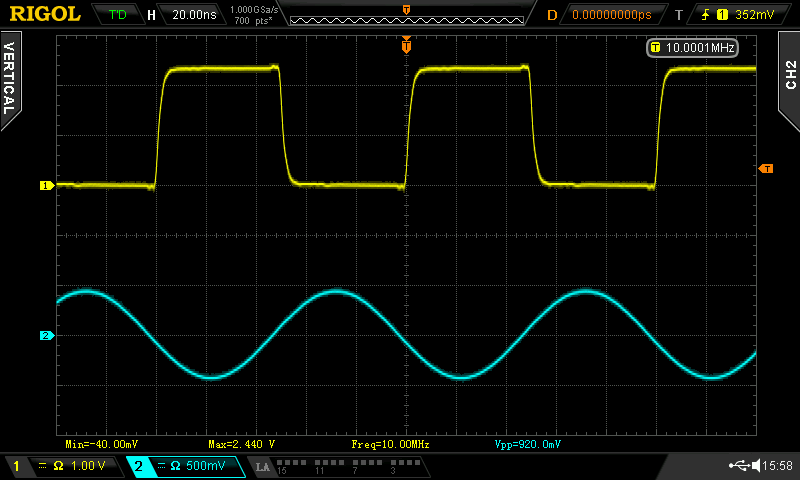
Task: Click the rising edge trigger icon
Action: pos(708,15)
